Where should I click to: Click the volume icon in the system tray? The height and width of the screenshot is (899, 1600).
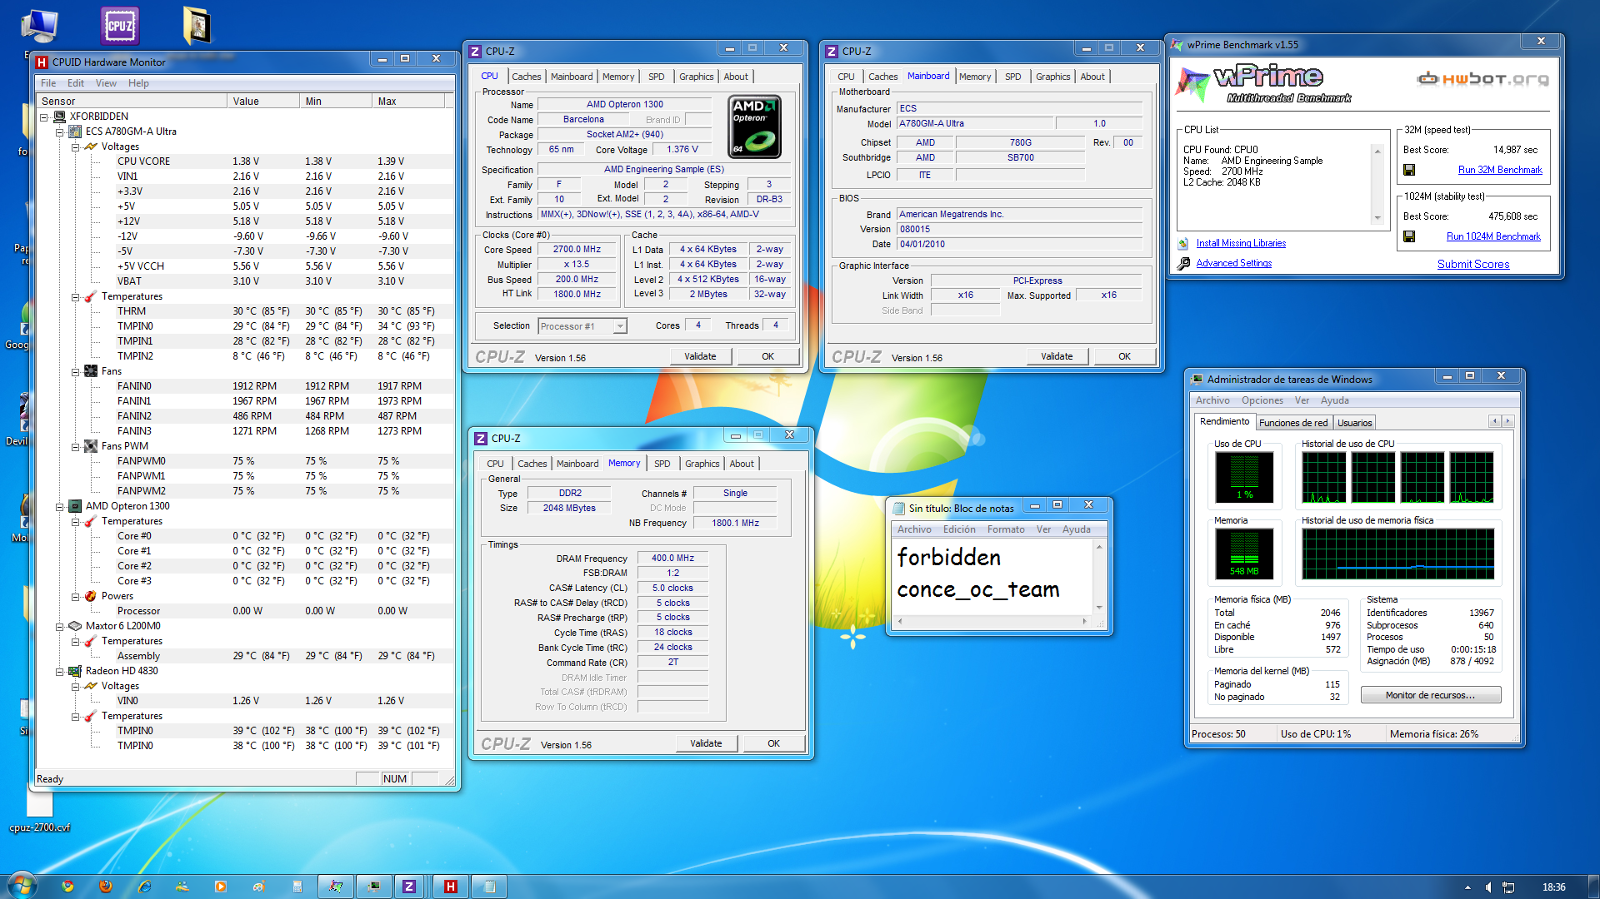point(1488,887)
